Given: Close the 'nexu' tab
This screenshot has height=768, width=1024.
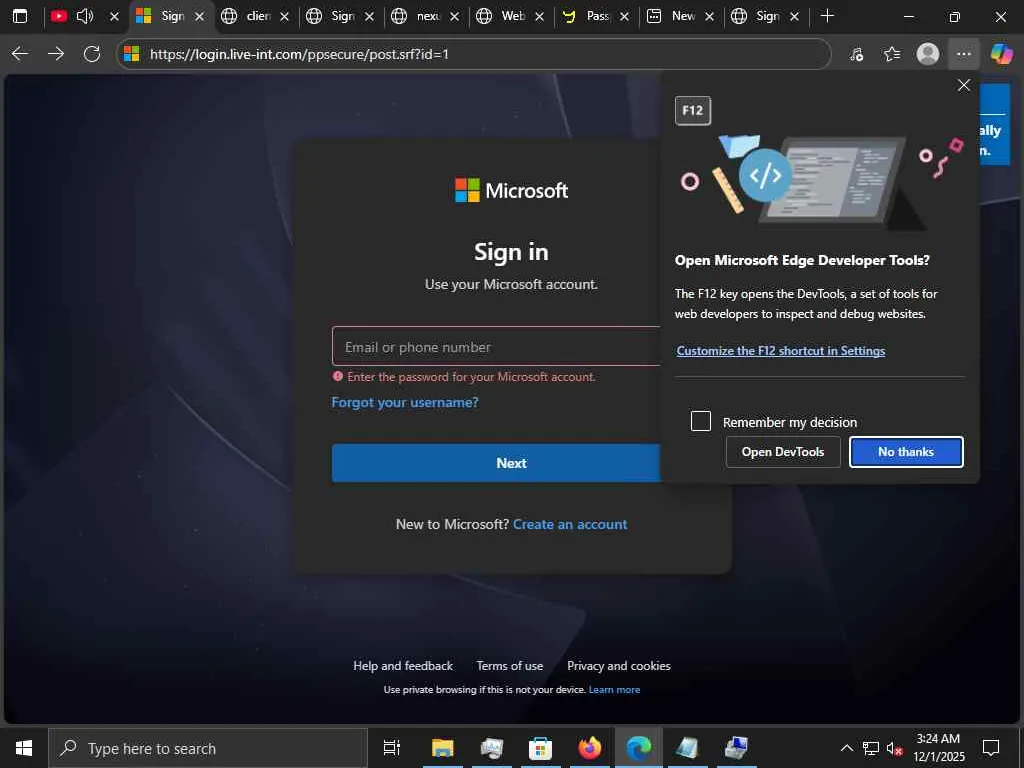Looking at the screenshot, I should tap(455, 16).
